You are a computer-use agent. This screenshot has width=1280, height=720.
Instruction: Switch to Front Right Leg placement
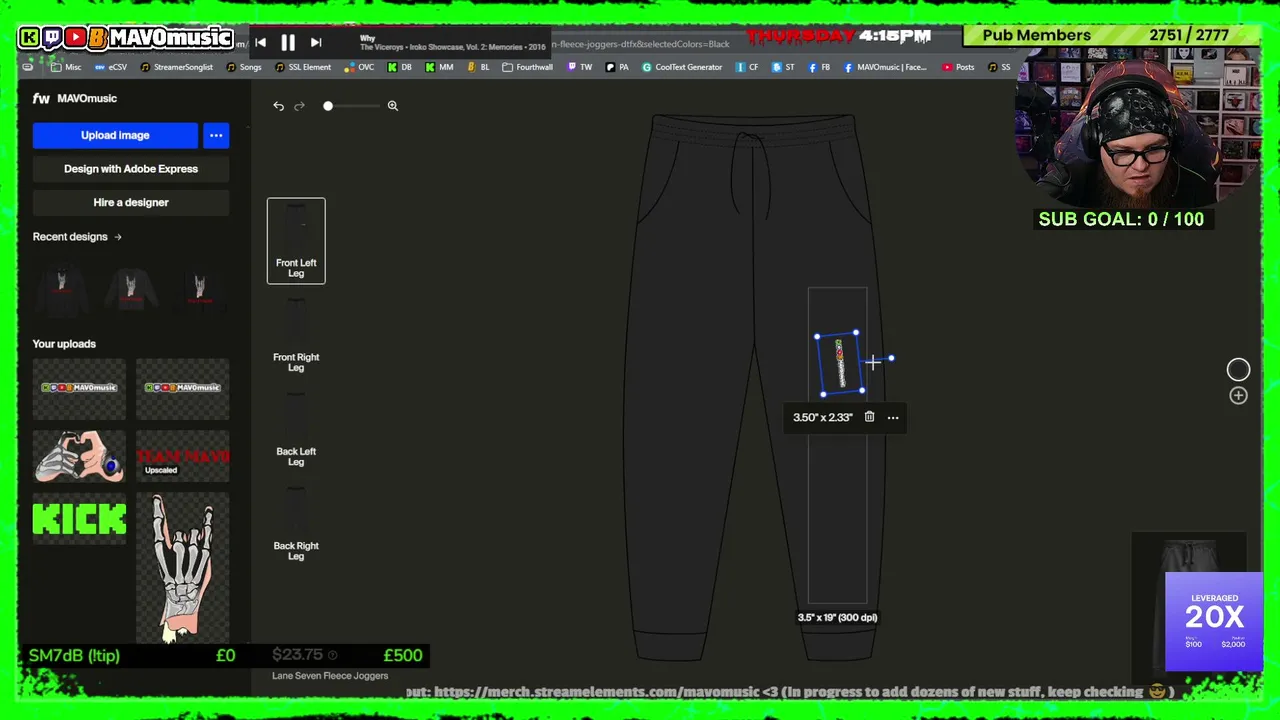(x=296, y=335)
